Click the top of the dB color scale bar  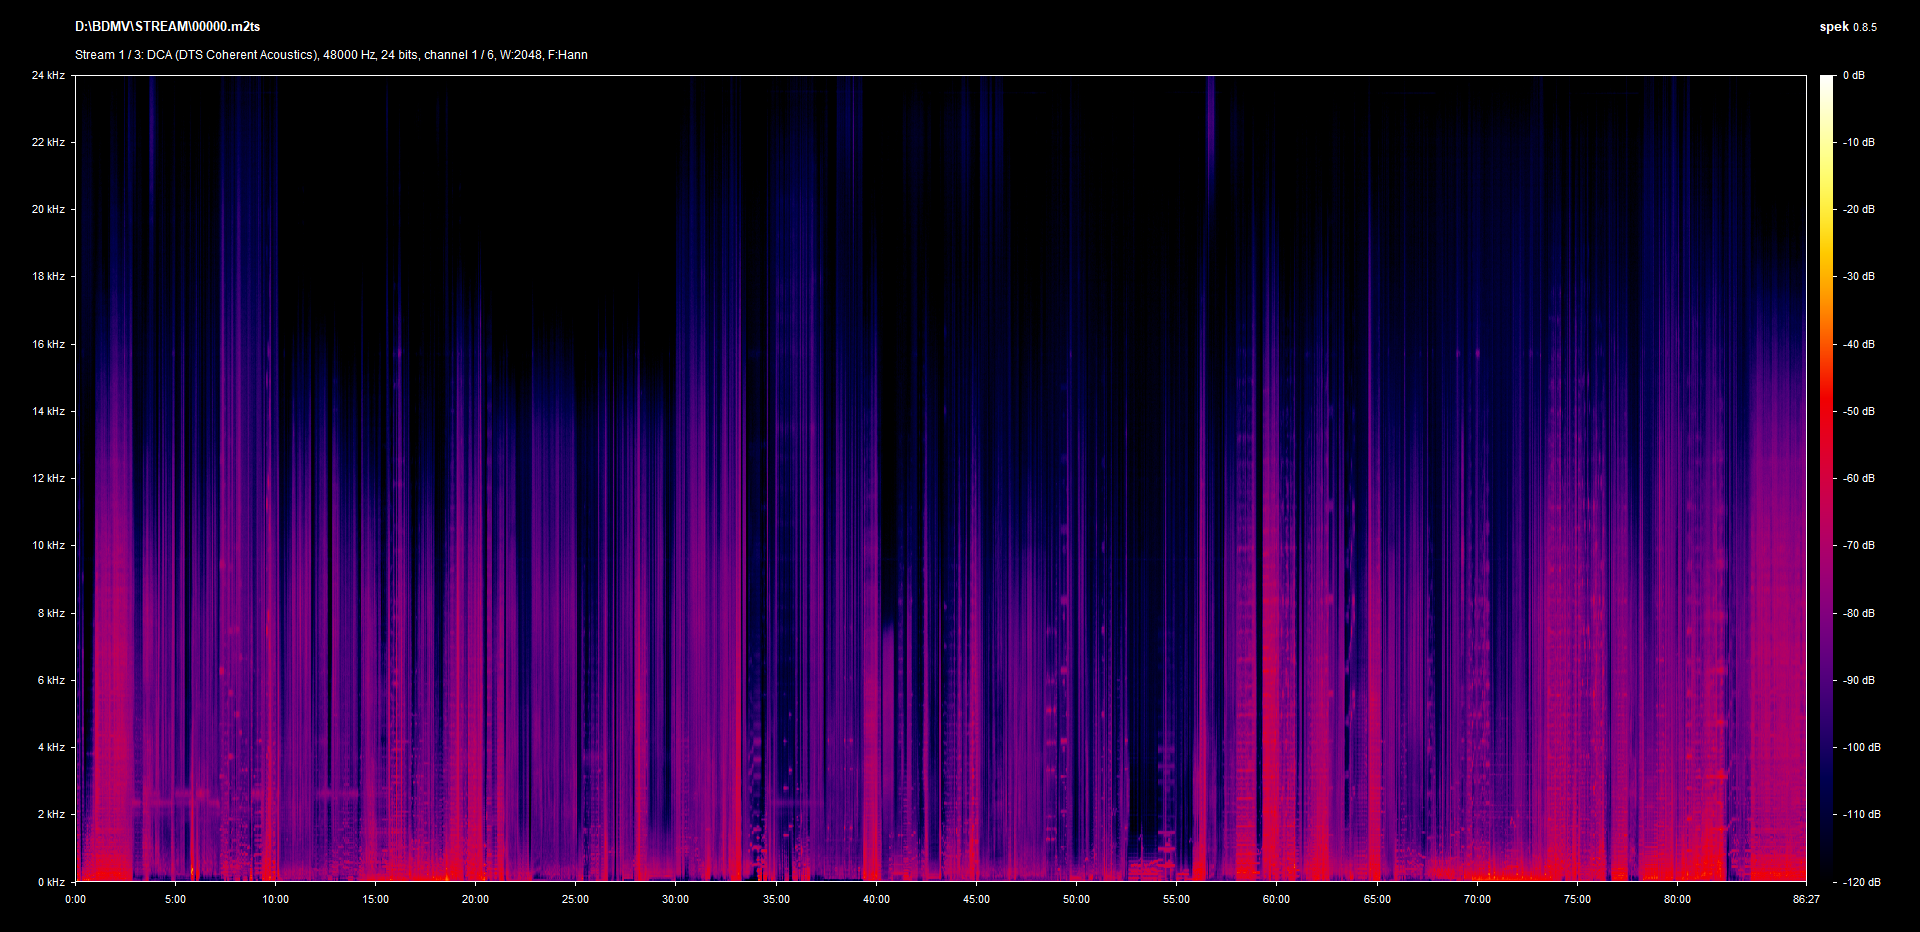point(1827,80)
